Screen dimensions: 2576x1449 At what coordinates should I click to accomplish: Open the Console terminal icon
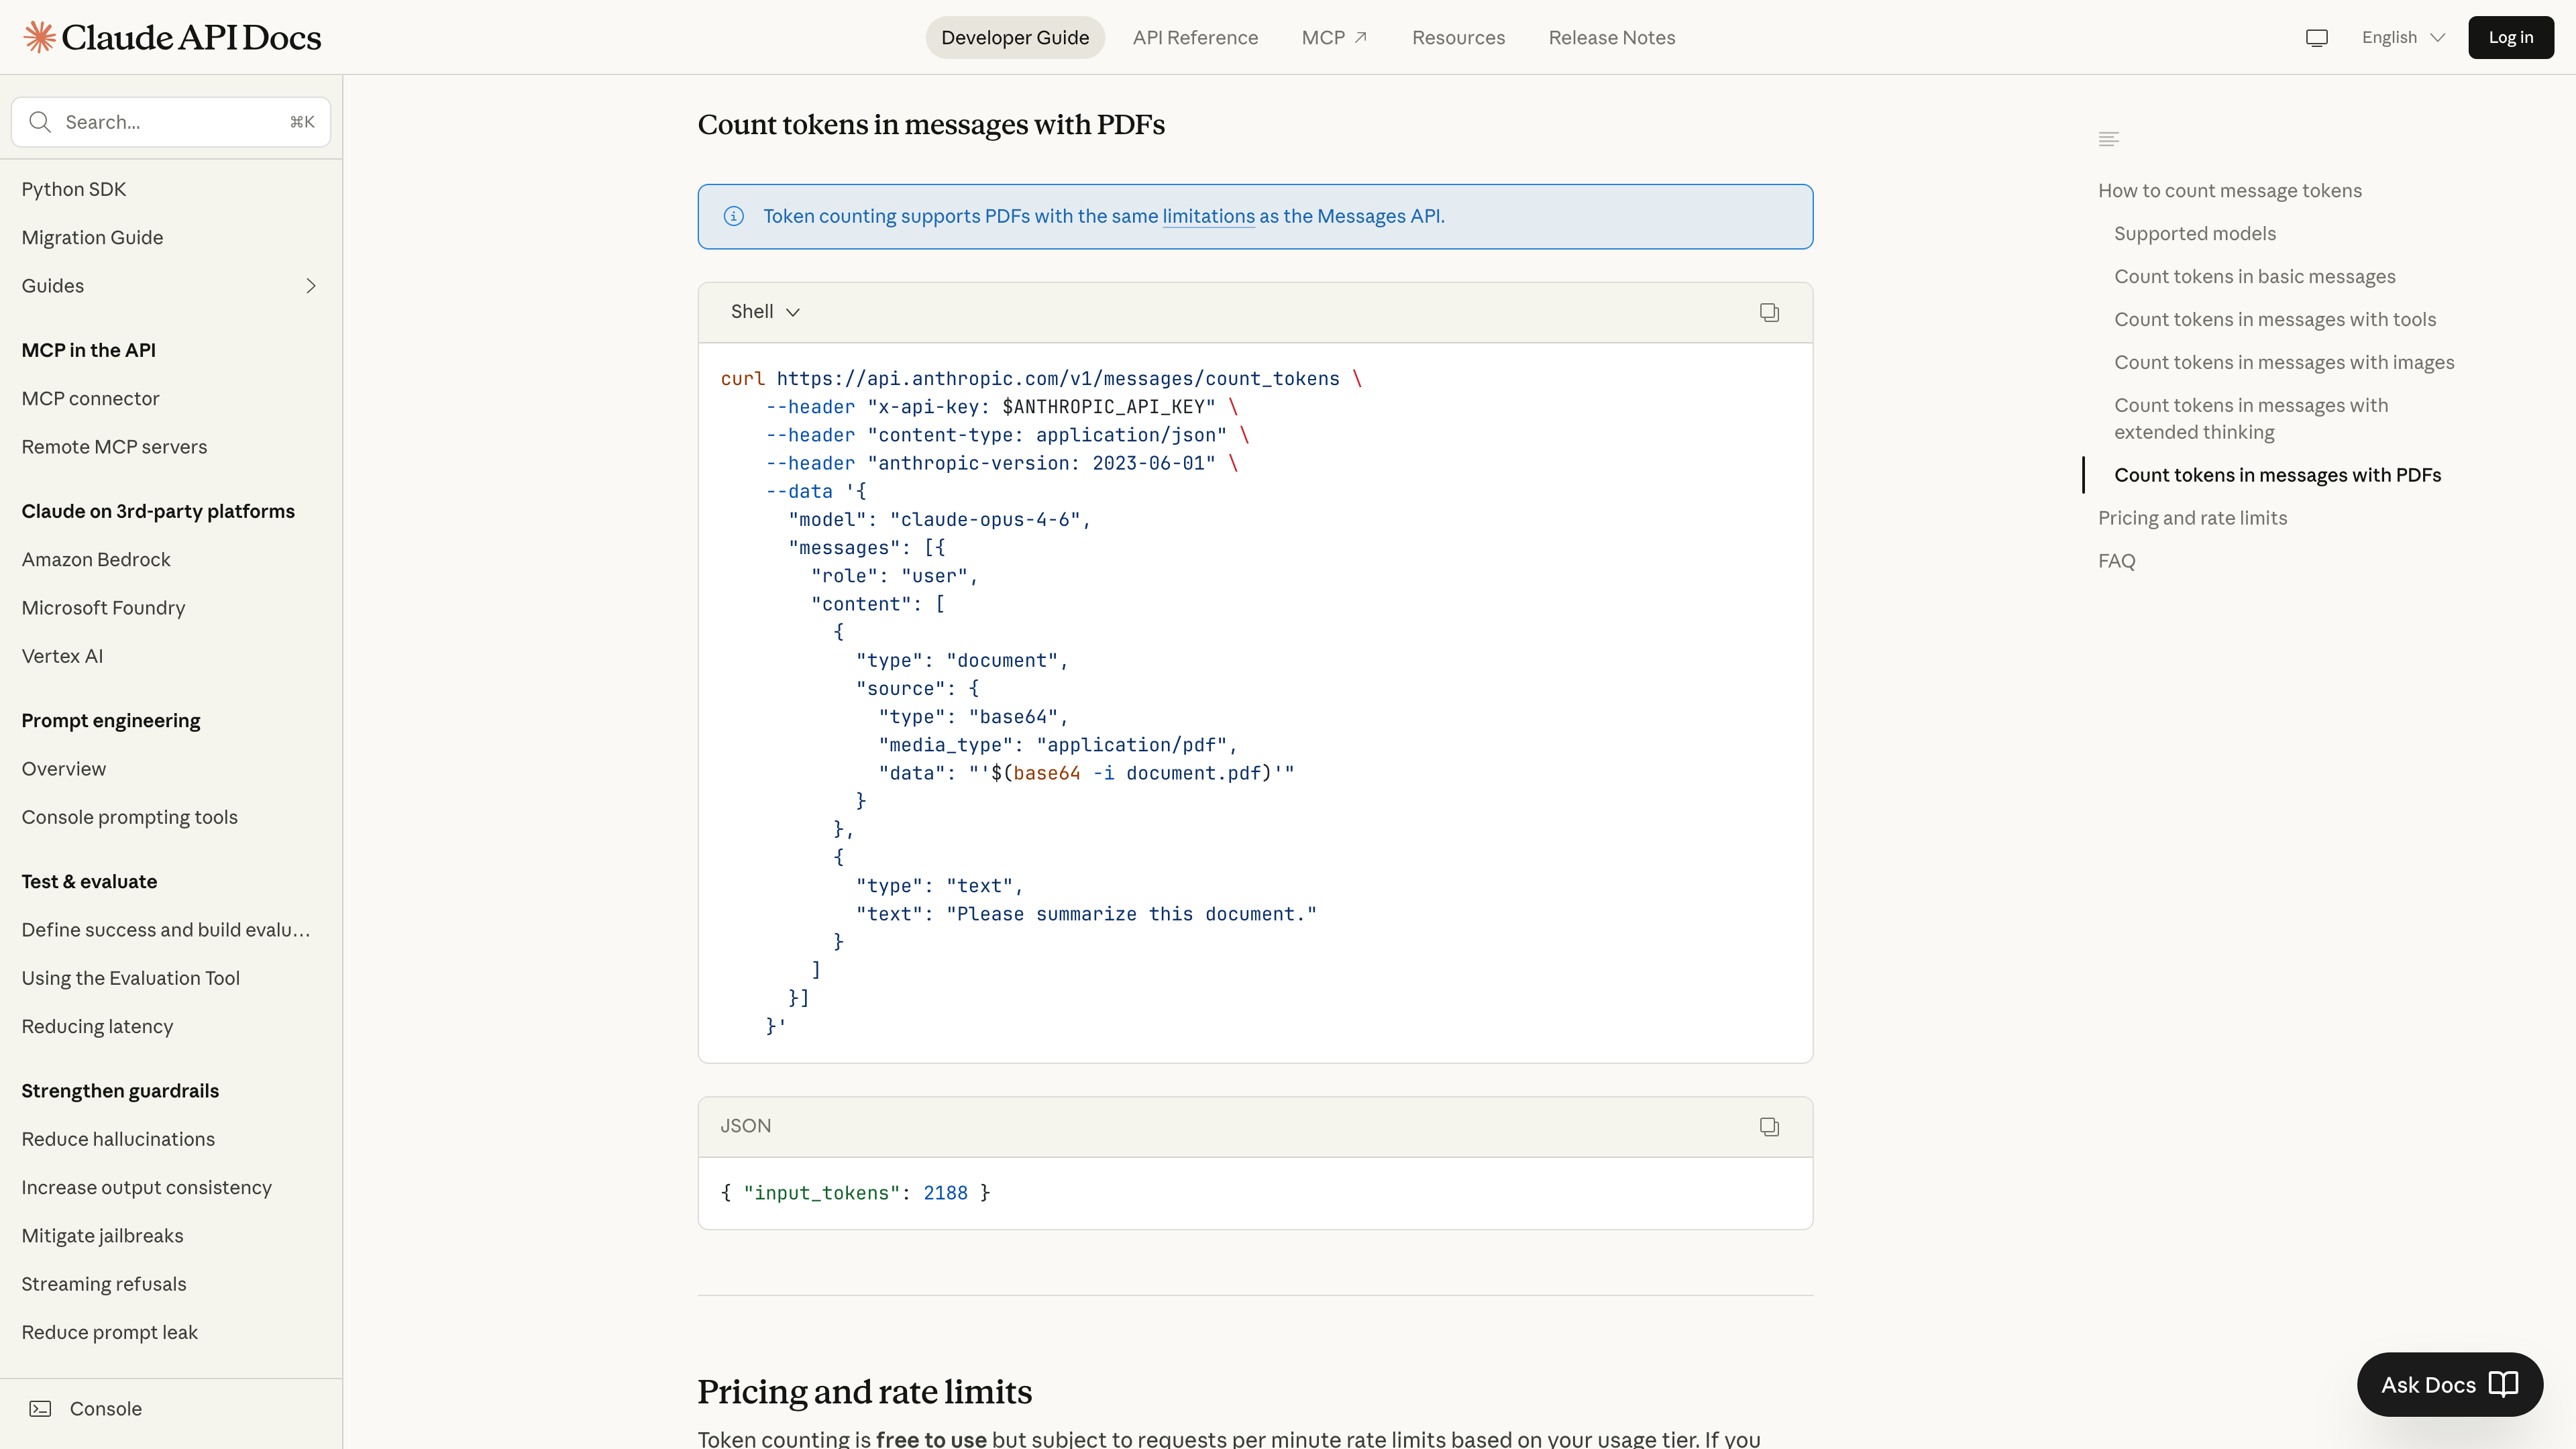[40, 1408]
